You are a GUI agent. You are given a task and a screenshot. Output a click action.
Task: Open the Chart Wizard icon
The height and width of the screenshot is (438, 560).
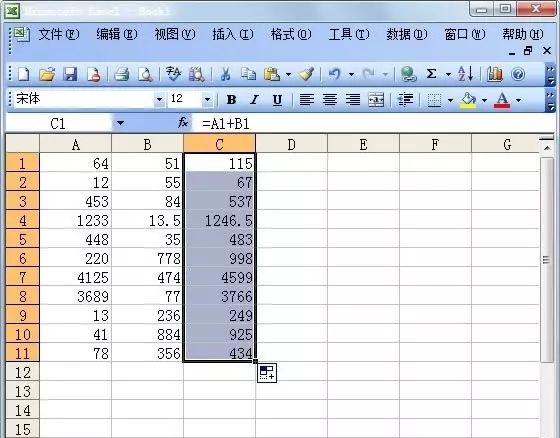click(x=495, y=74)
